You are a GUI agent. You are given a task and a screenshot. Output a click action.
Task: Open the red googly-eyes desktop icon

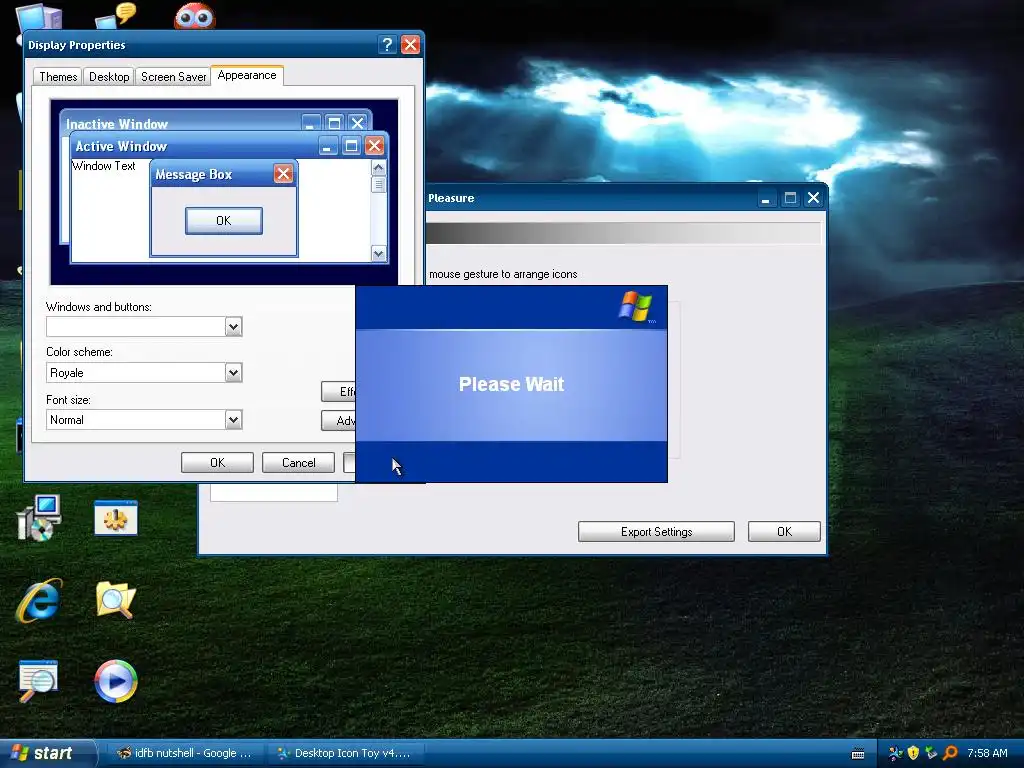pyautogui.click(x=195, y=16)
